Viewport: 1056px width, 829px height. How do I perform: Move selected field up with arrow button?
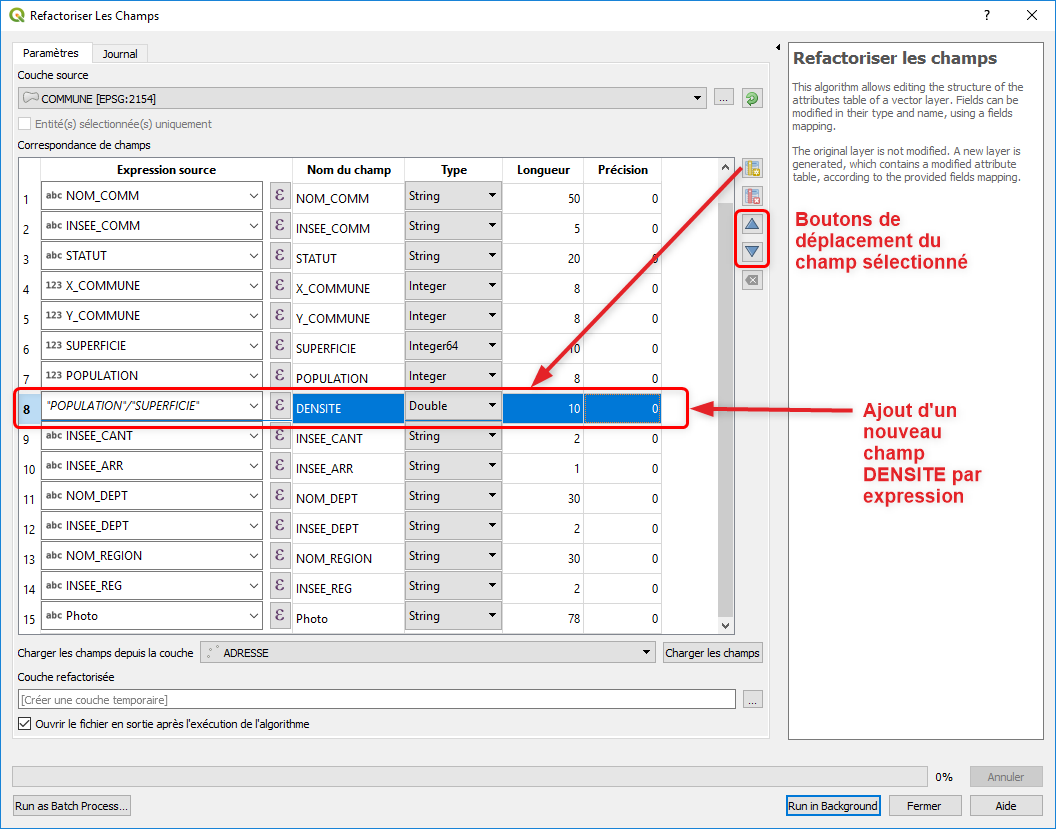click(x=752, y=224)
